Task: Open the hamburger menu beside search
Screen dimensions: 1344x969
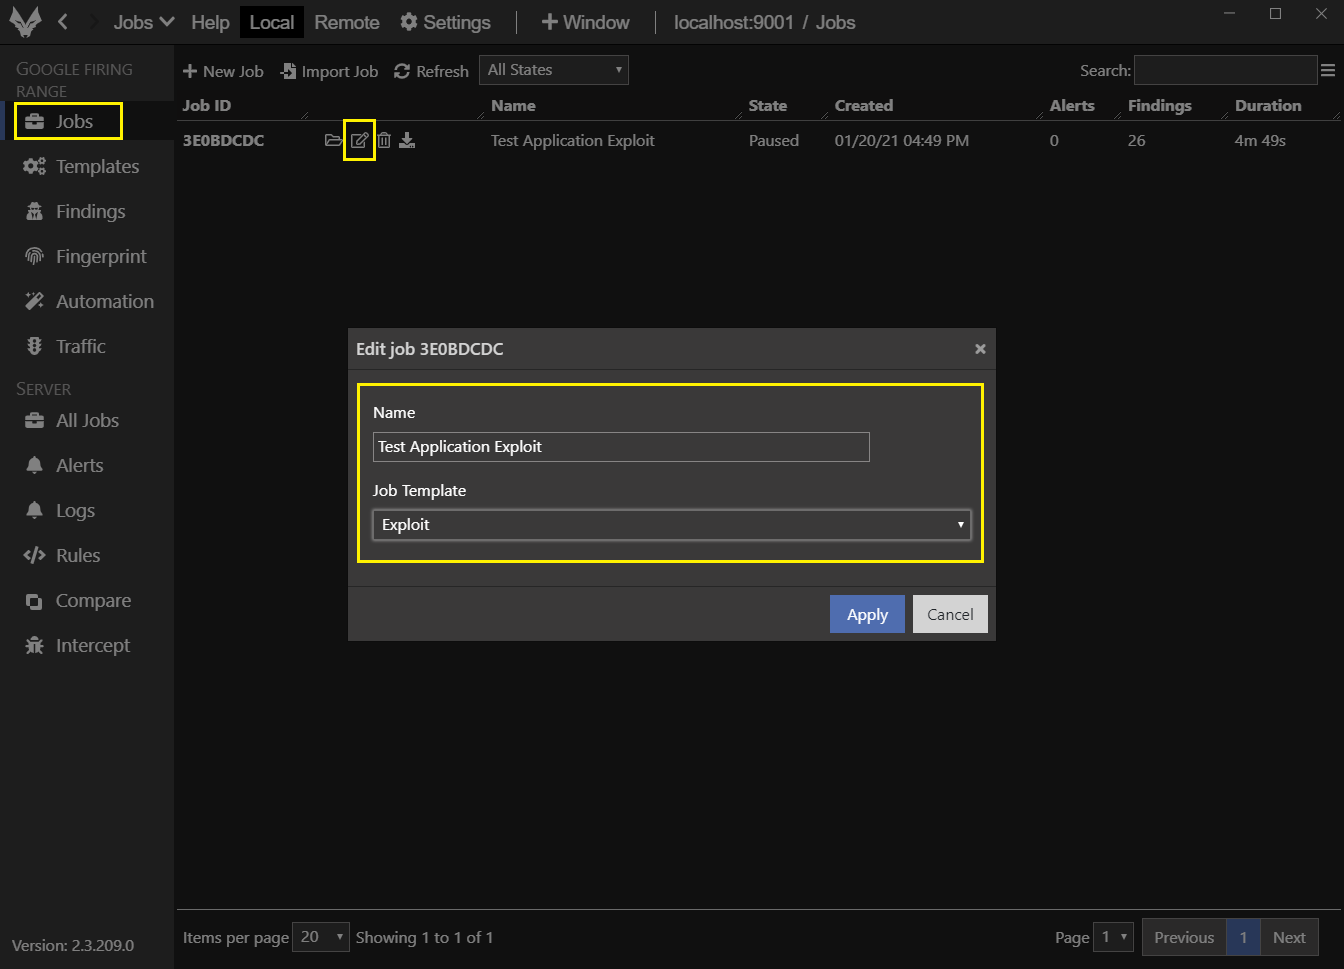Action: (1328, 70)
